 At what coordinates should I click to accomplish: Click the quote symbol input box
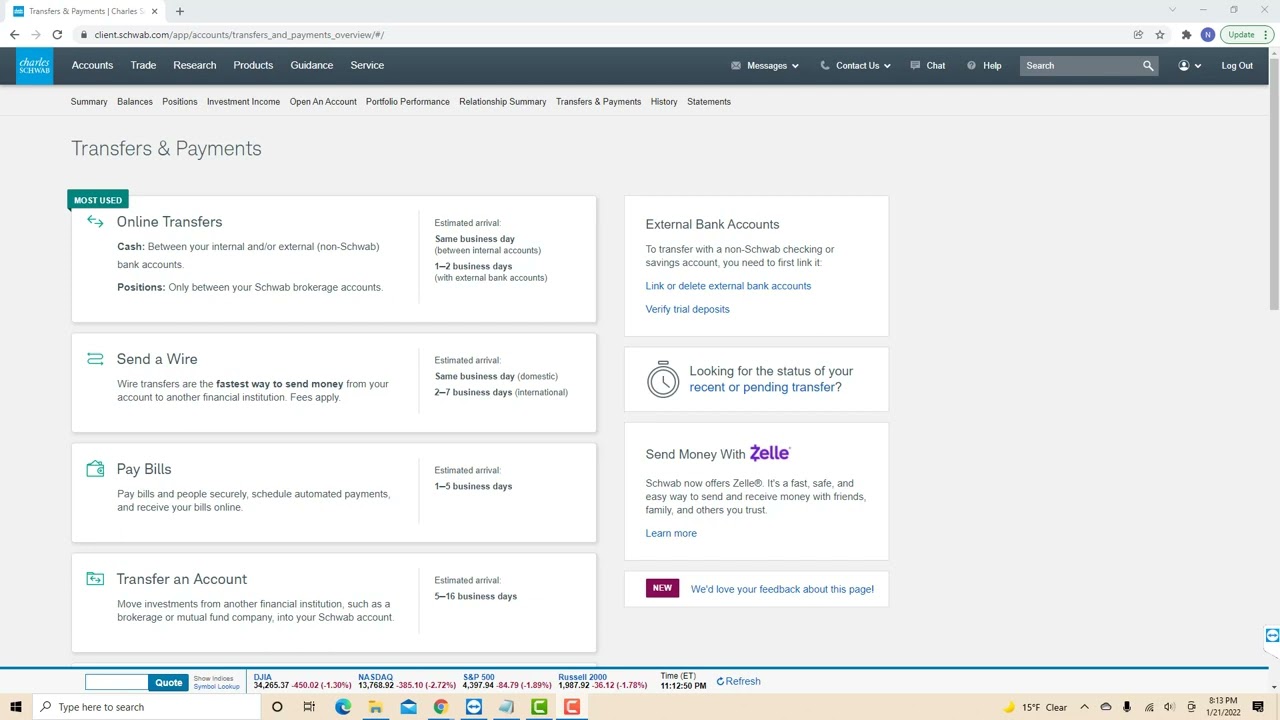(117, 683)
